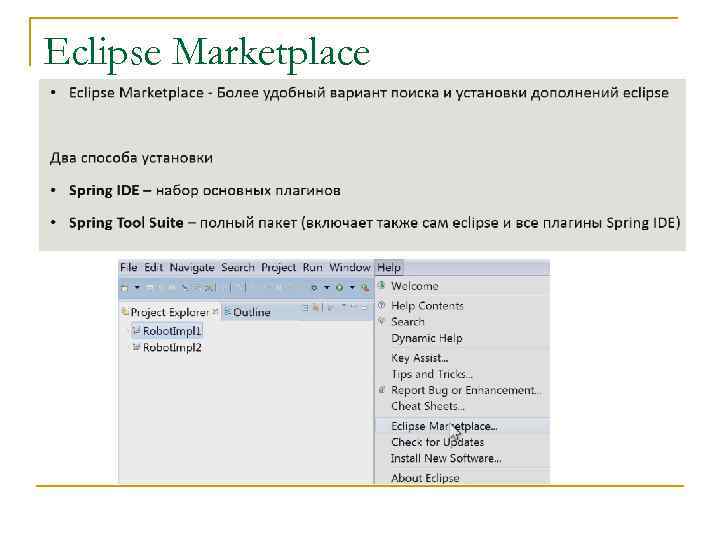The height and width of the screenshot is (540, 720).
Task: Click the RobotImpl1 project icon
Action: click(x=136, y=331)
